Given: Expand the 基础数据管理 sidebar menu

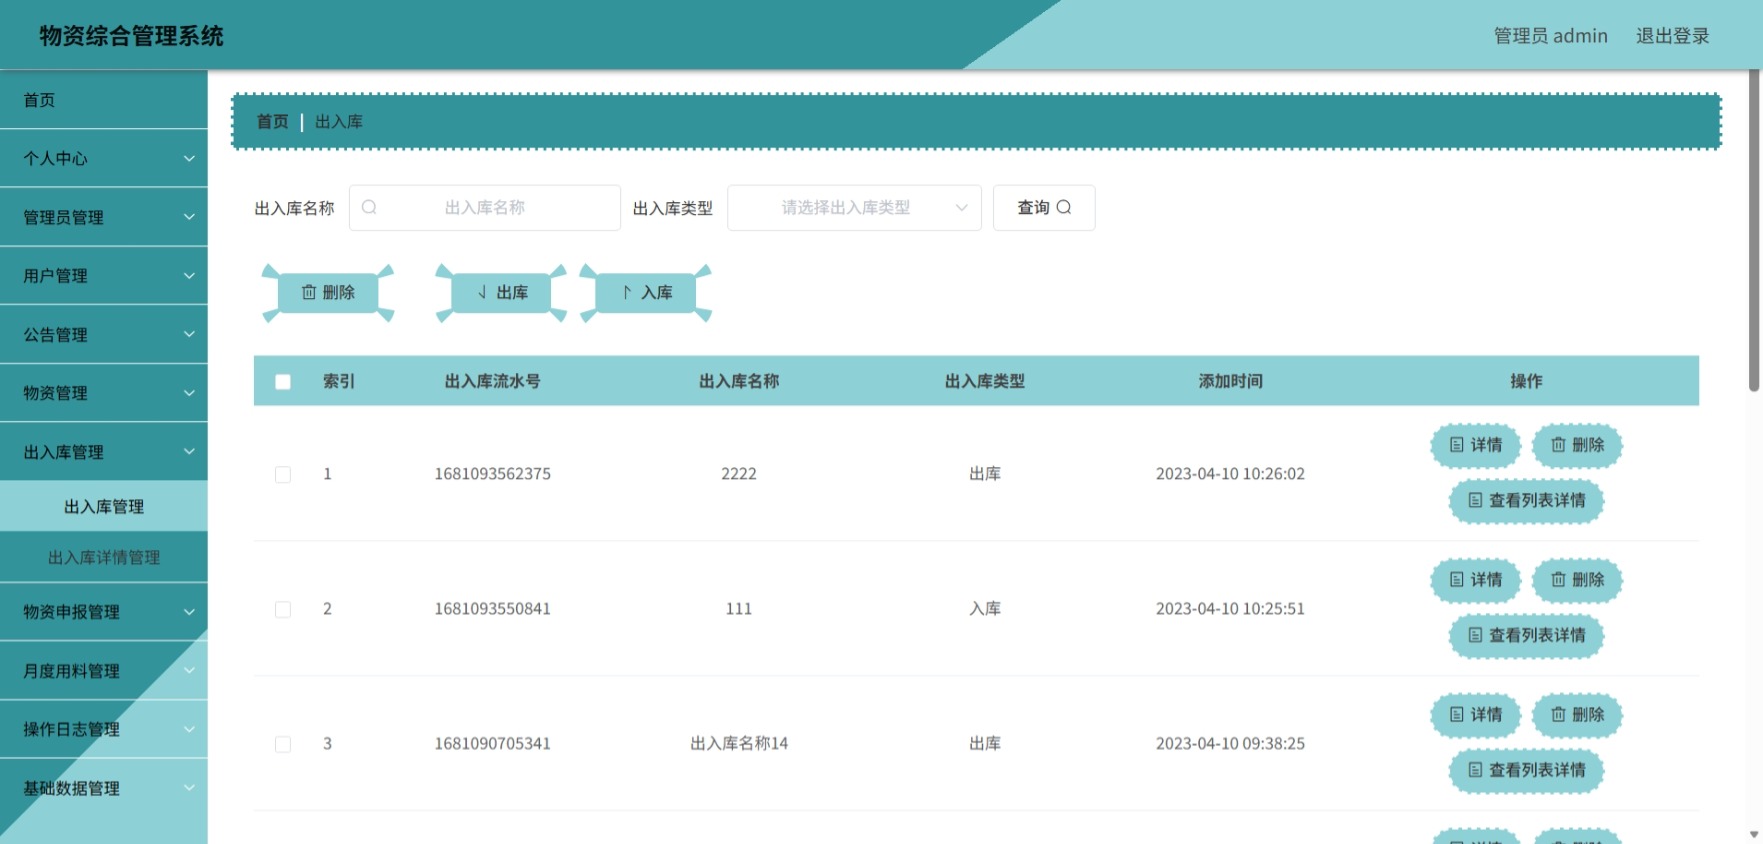Looking at the screenshot, I should 104,788.
